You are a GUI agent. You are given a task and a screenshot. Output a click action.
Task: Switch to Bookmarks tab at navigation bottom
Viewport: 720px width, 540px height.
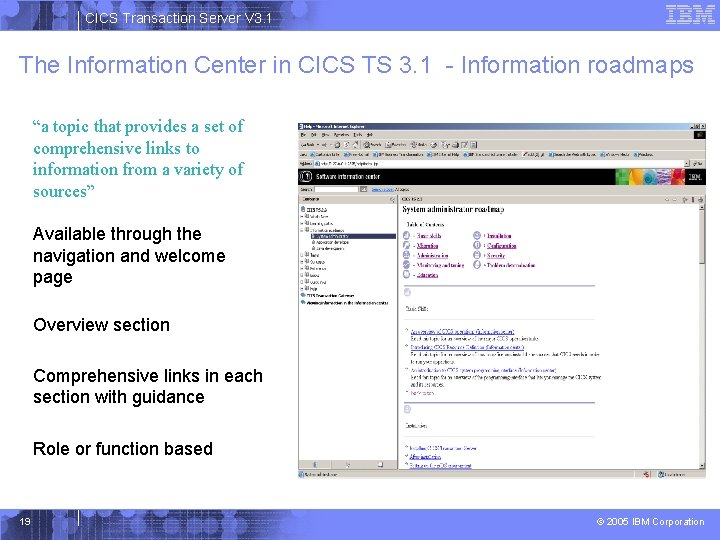[380, 465]
